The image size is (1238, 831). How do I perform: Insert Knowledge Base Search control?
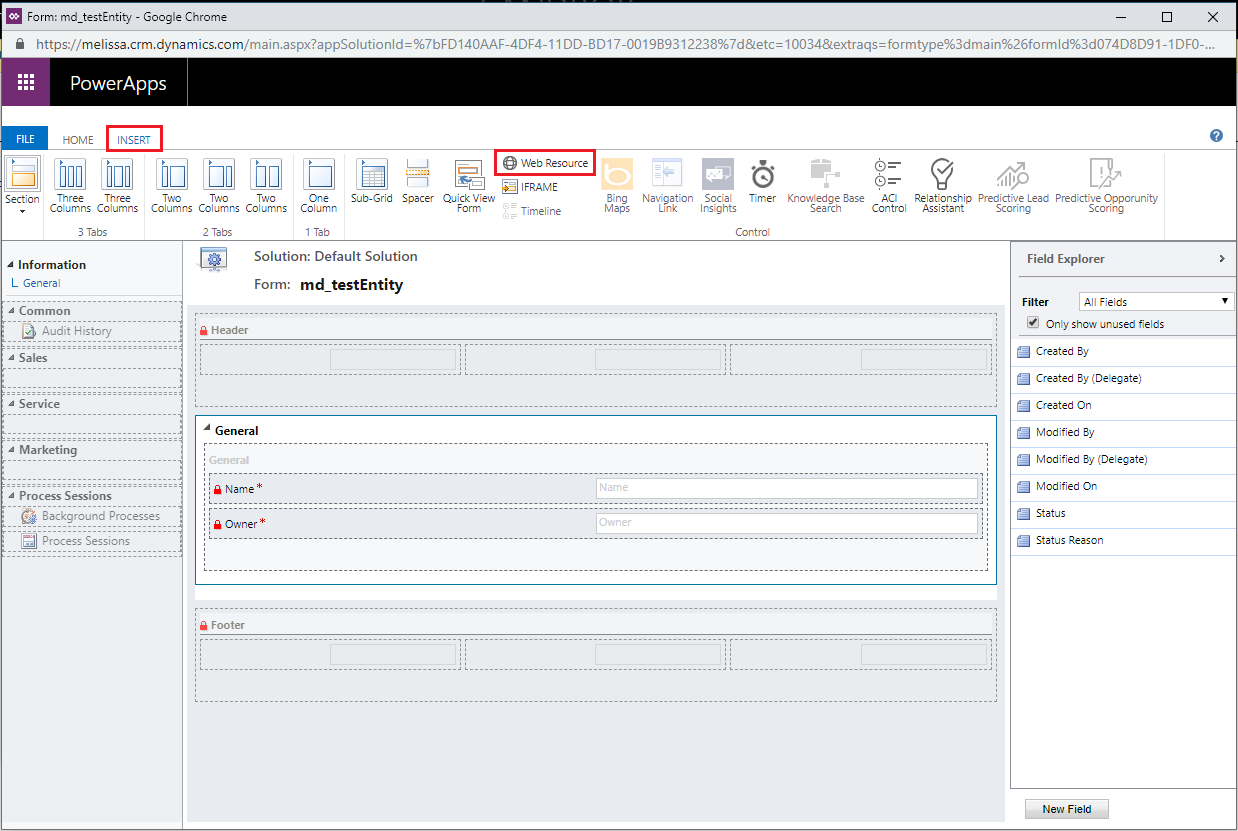(826, 186)
